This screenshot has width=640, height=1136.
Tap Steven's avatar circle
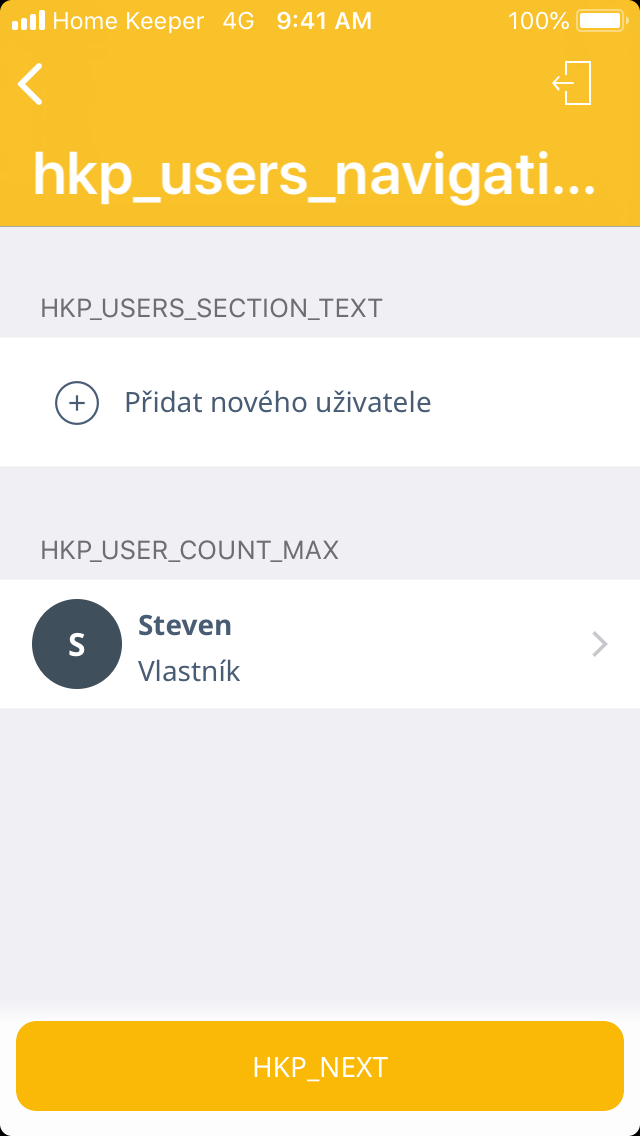pyautogui.click(x=77, y=644)
